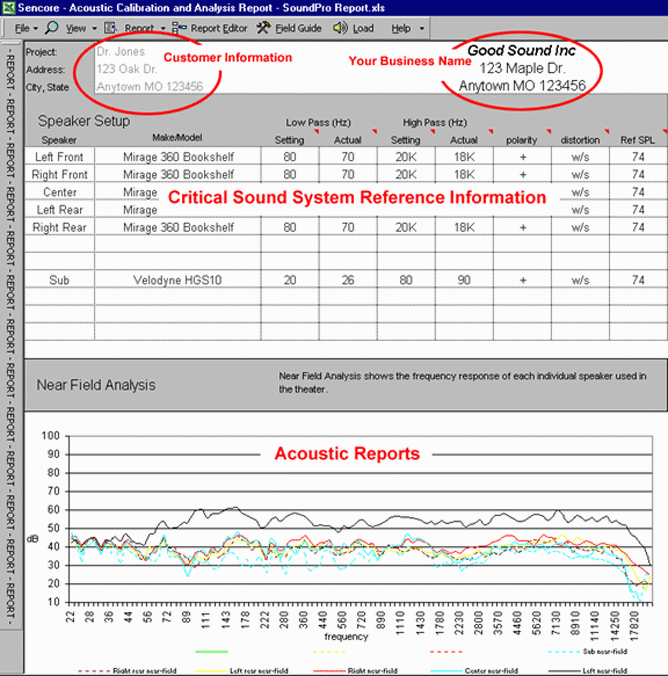This screenshot has height=676, width=668.
Task: Click the High Pass (Hz) column header
Action: tap(435, 122)
